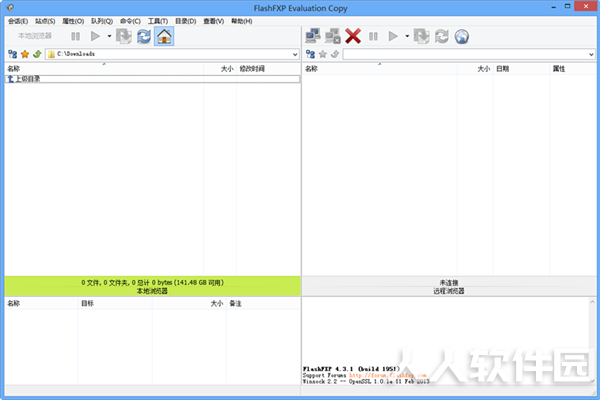Click the remote Connect computers icon

coord(313,36)
